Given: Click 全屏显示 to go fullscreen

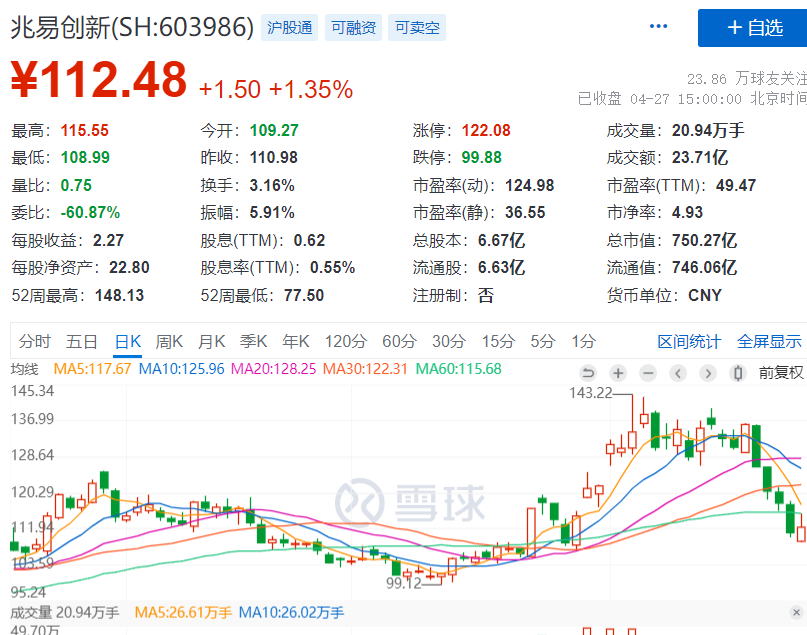Looking at the screenshot, I should [769, 341].
